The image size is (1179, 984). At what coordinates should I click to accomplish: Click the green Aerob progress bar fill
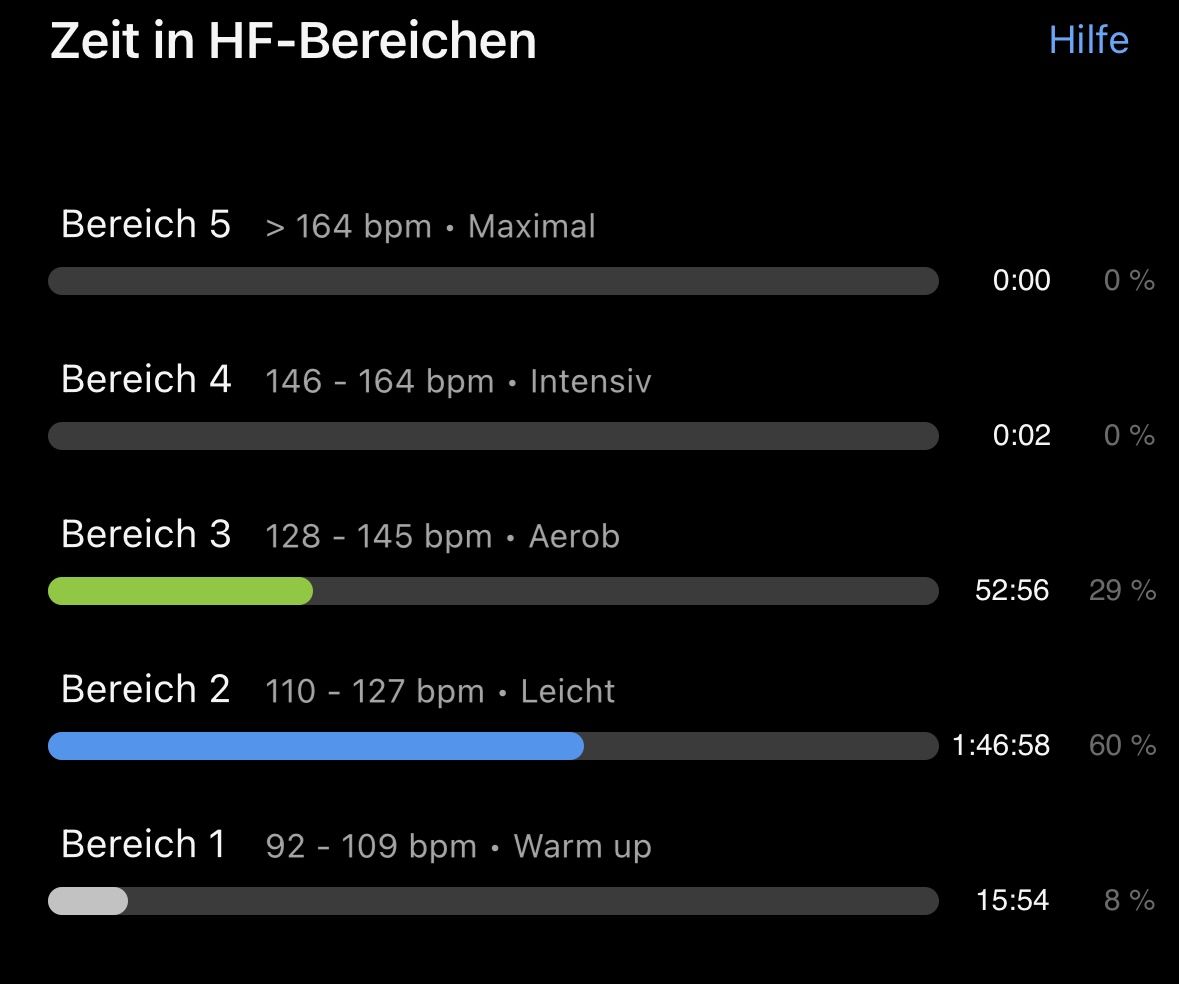(180, 591)
